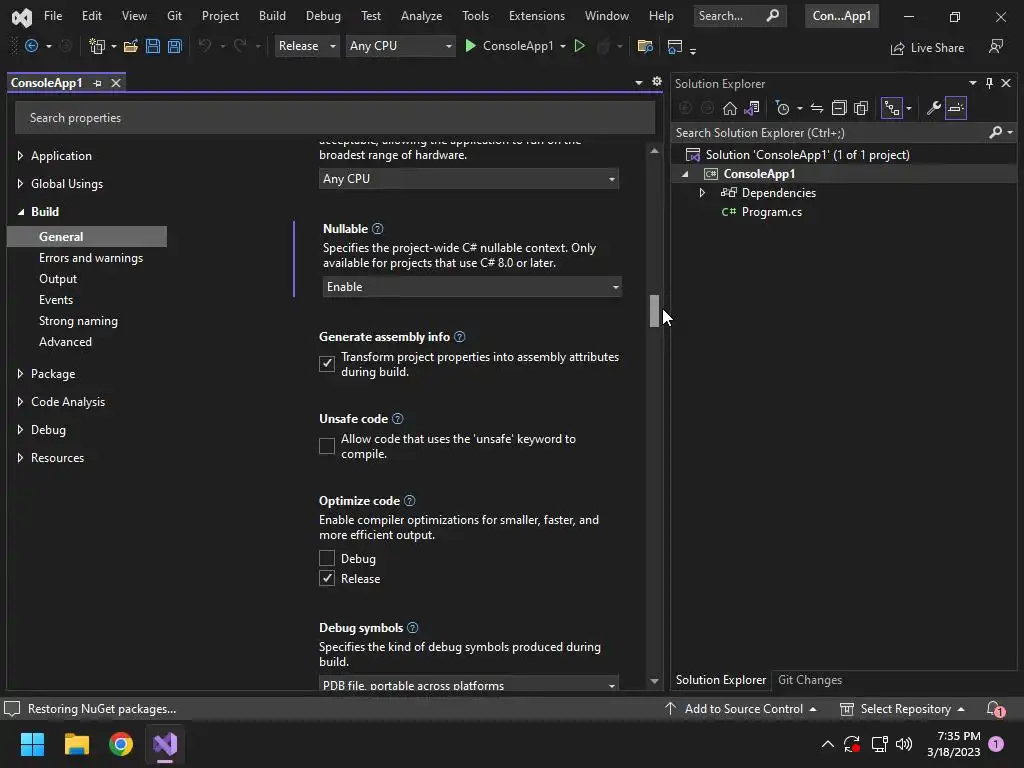Open the Platform target Any CPU combo box

[x=469, y=178]
